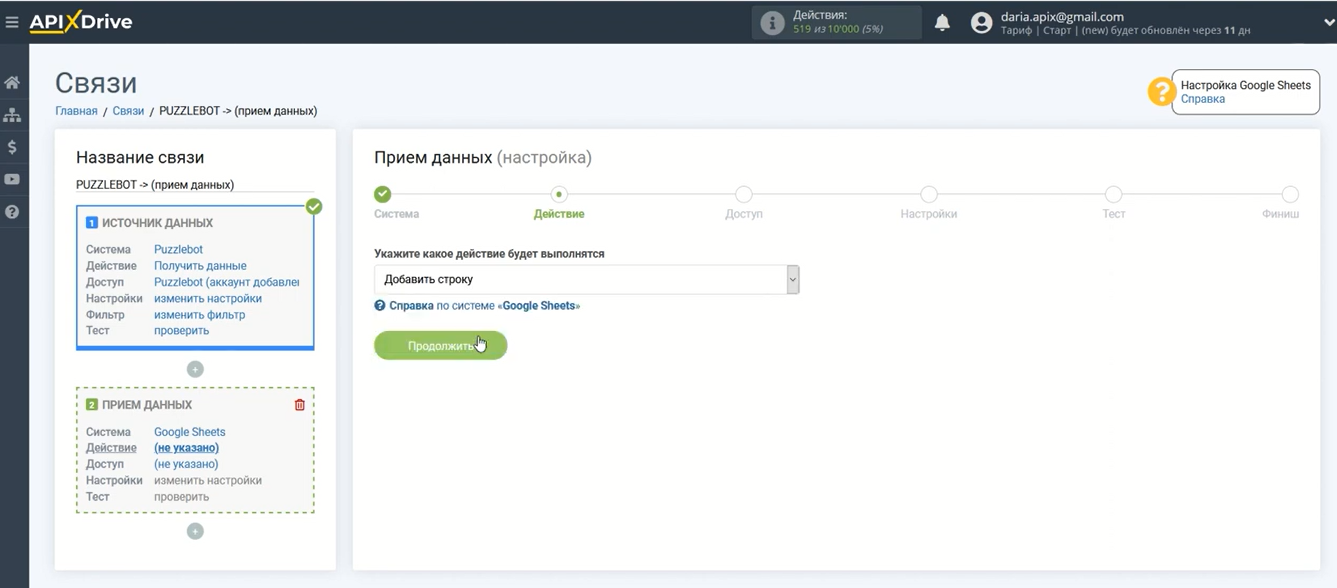Click изменить настройки in data source
The width and height of the screenshot is (1337, 588).
[x=208, y=298]
